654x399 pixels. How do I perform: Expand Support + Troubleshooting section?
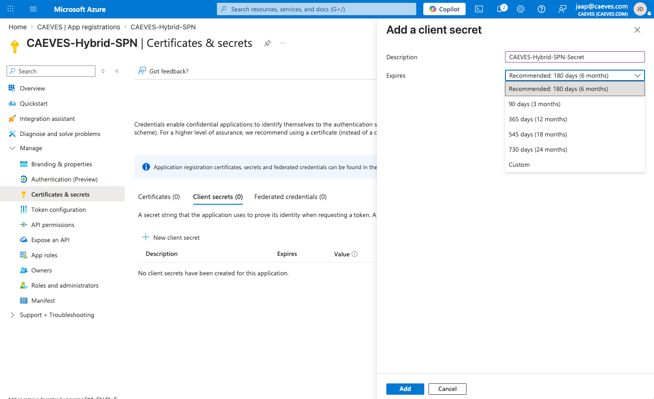point(12,315)
